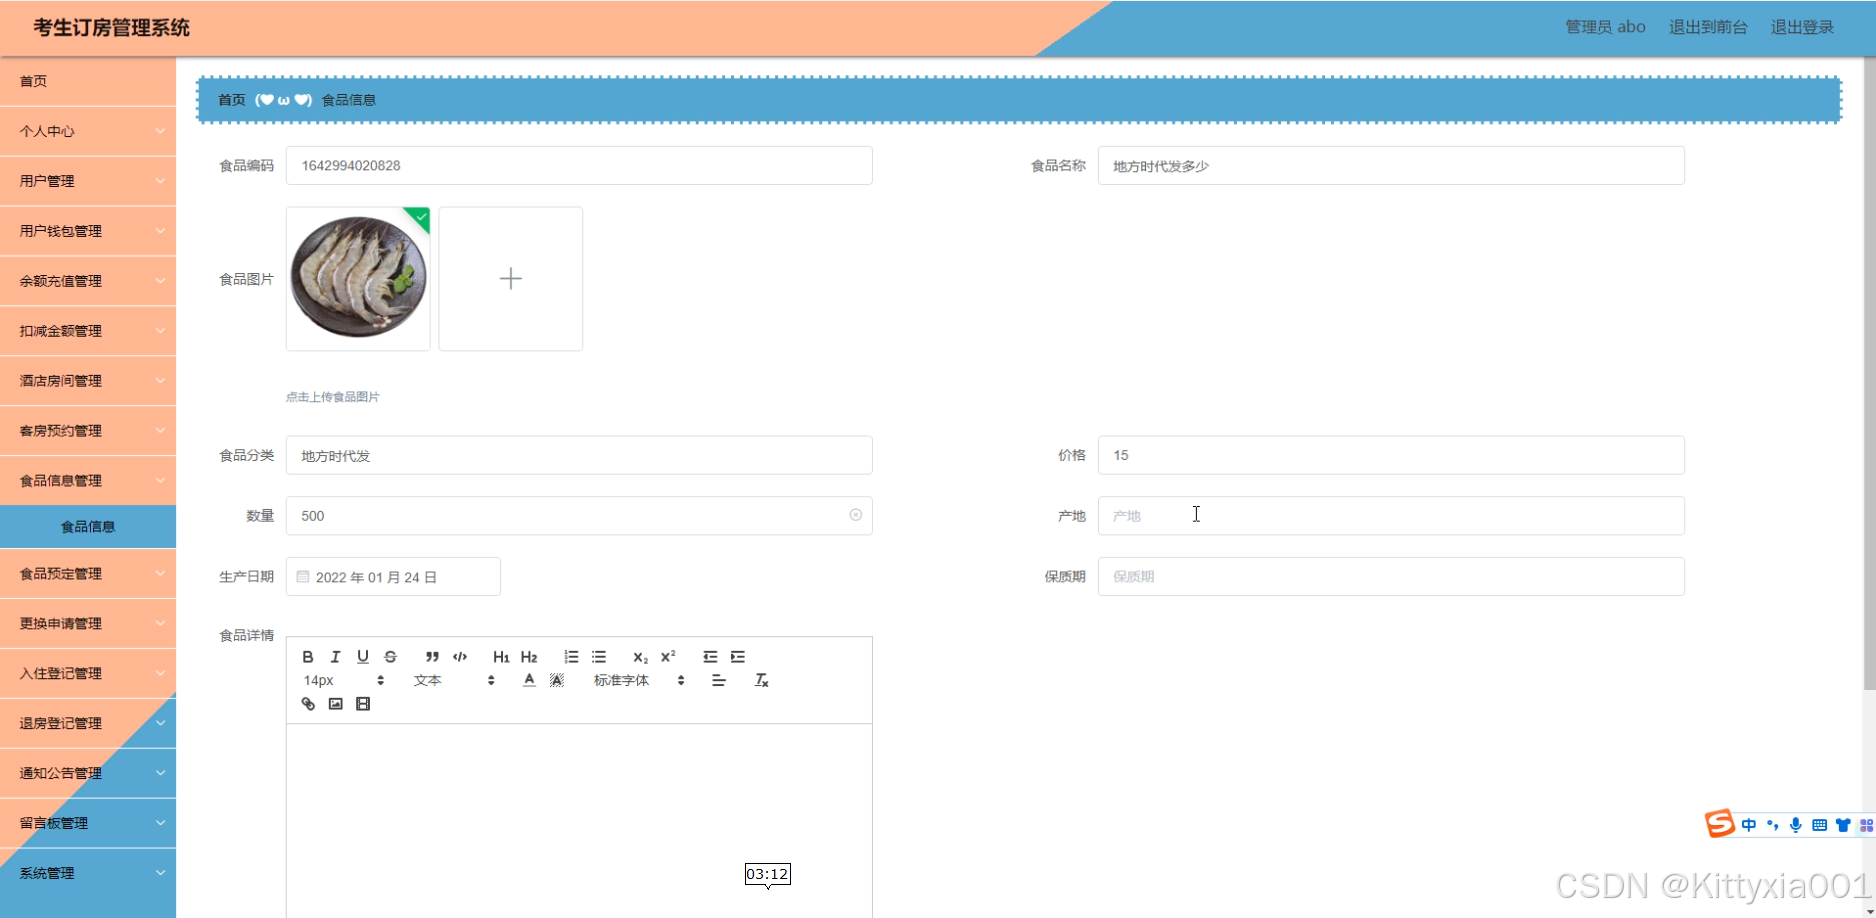Click the 产地 input field

tap(1390, 516)
